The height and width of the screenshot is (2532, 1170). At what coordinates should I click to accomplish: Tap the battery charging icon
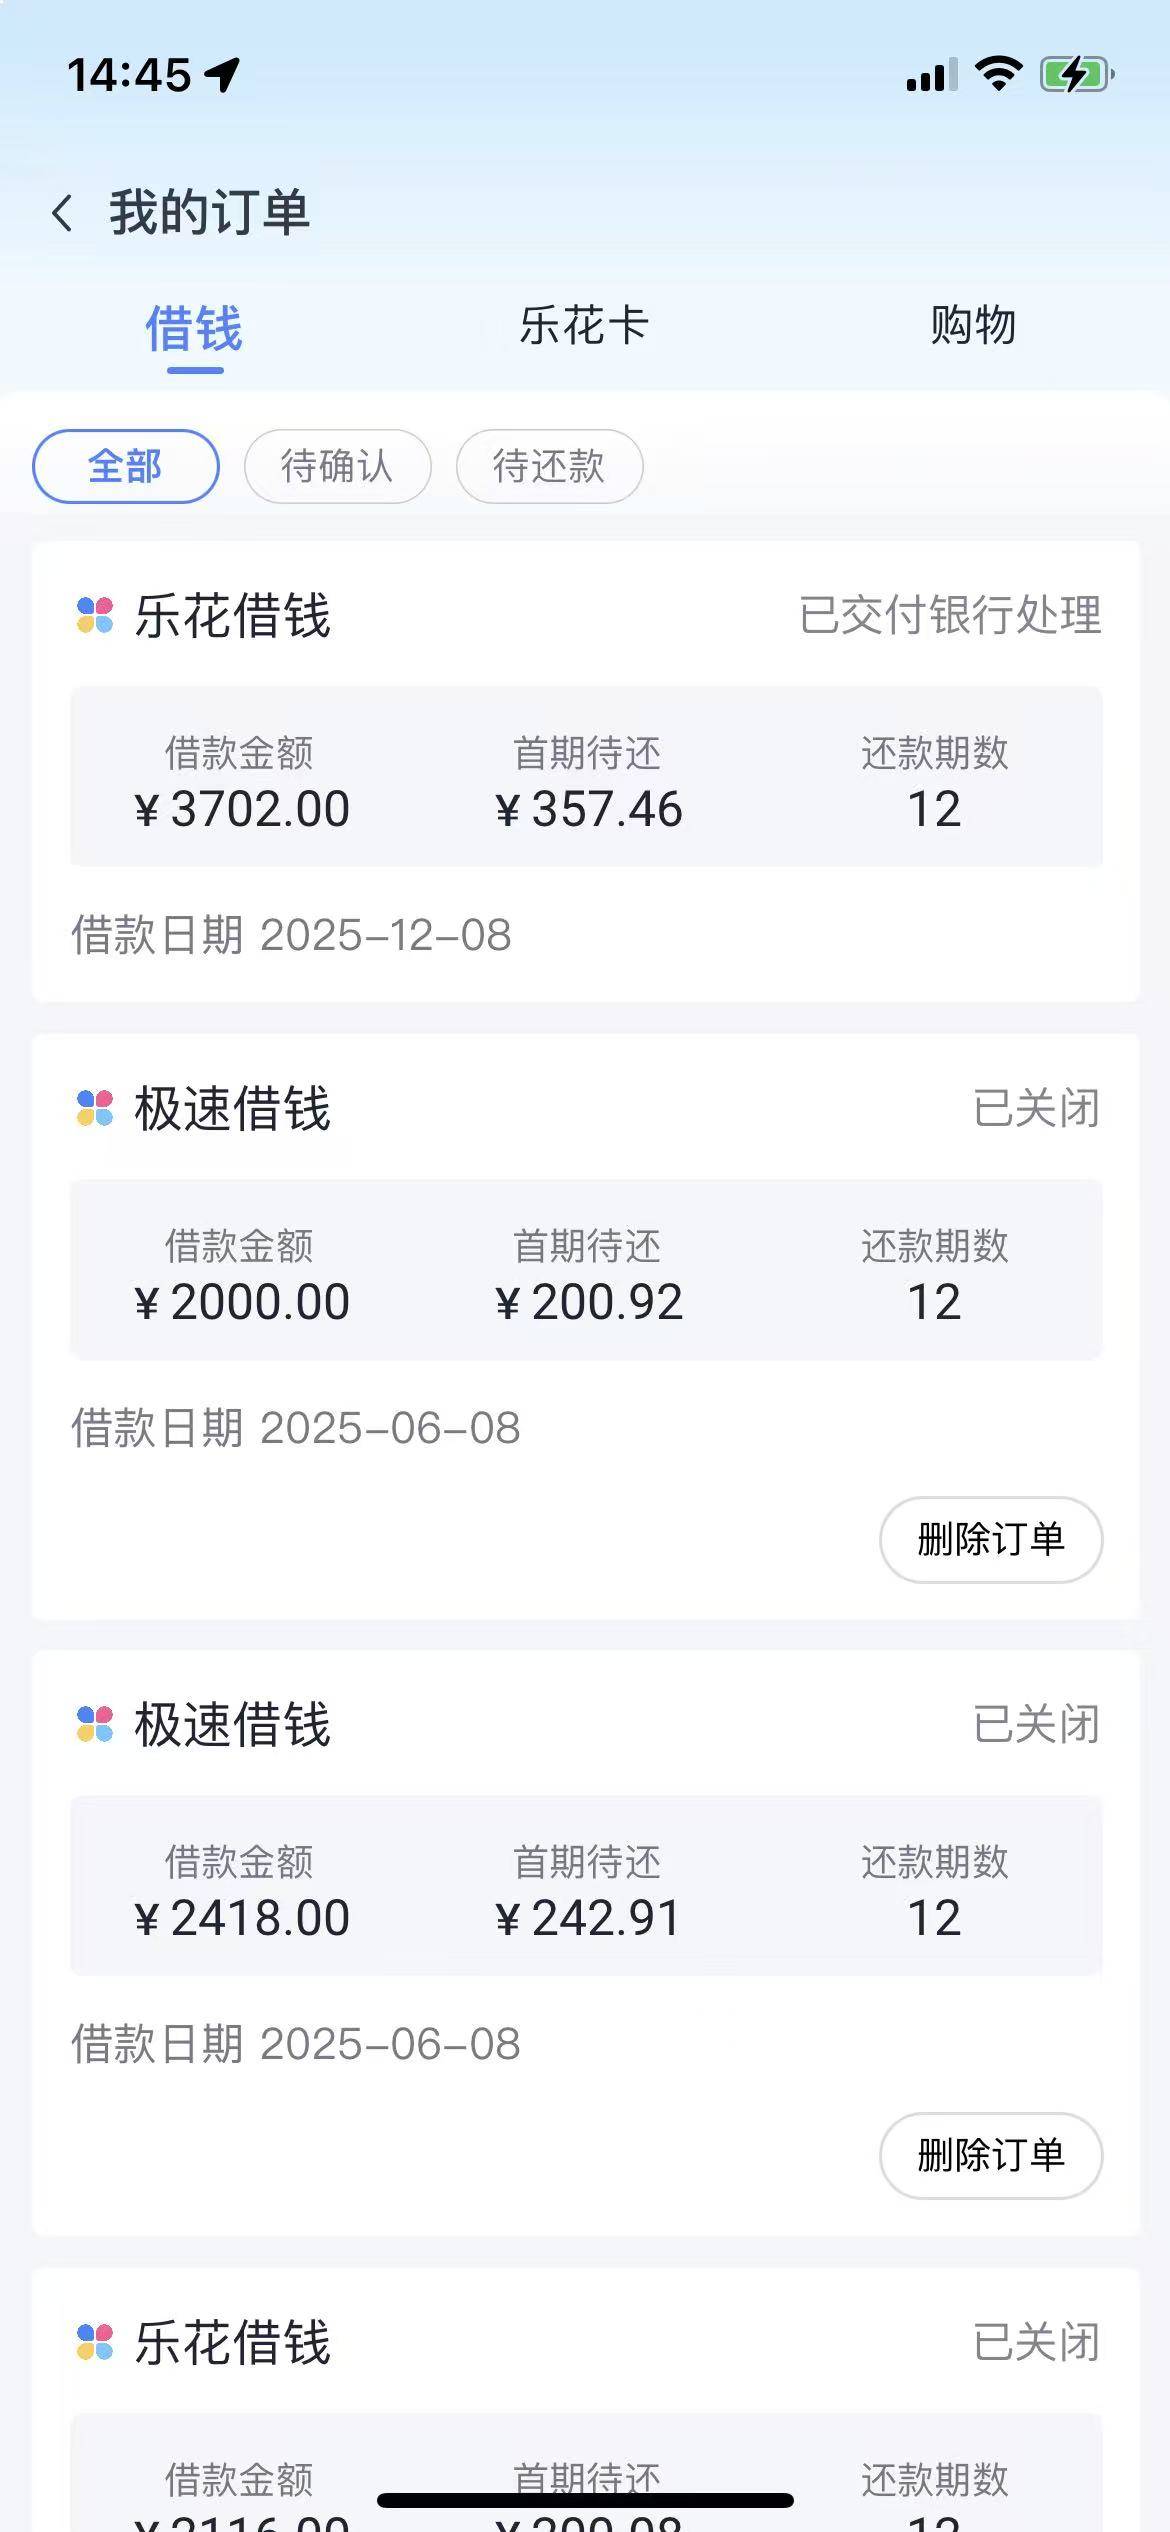tap(1076, 74)
